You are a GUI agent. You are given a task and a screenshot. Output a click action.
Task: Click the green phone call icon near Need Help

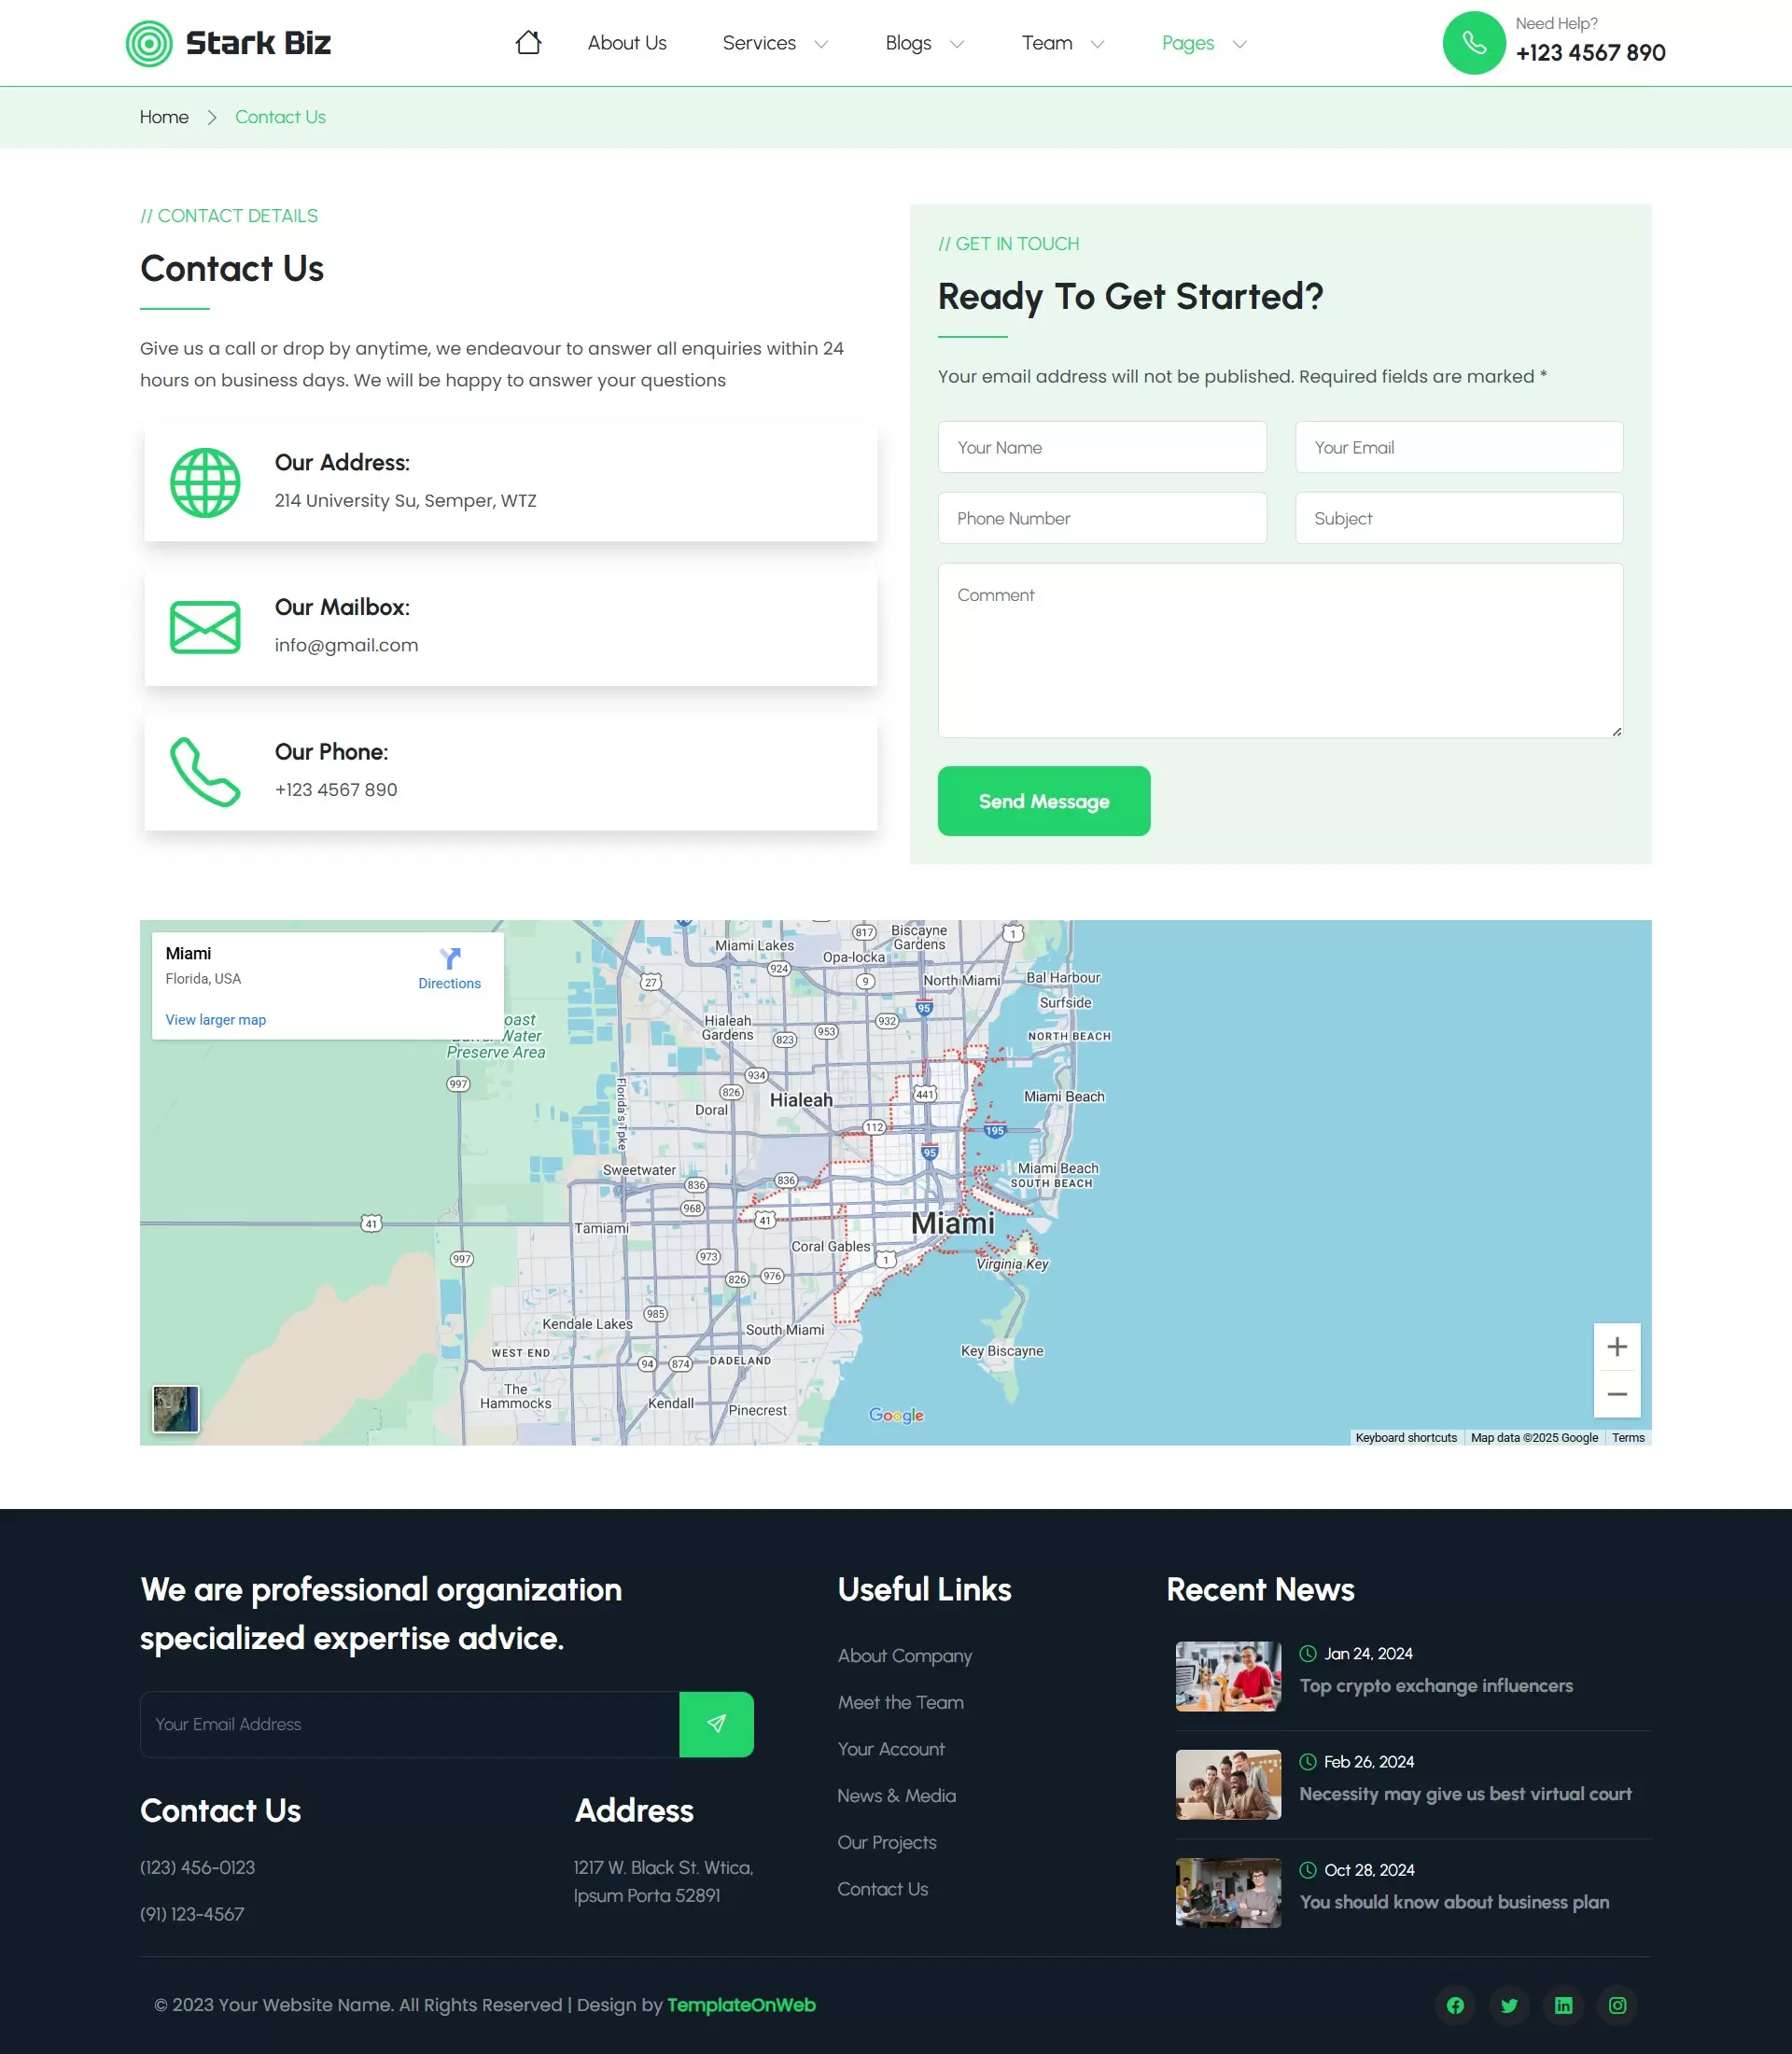(1473, 42)
